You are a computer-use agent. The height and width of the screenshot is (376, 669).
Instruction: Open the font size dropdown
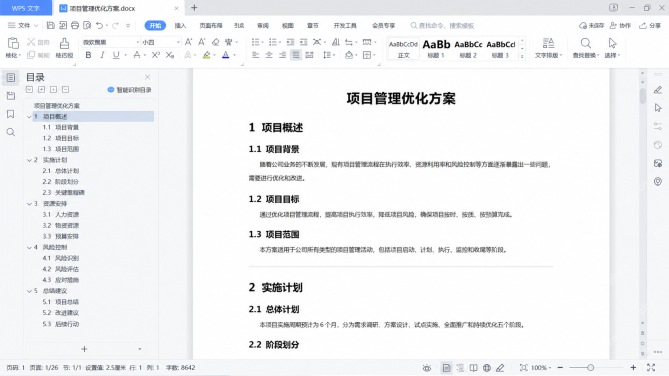(178, 42)
